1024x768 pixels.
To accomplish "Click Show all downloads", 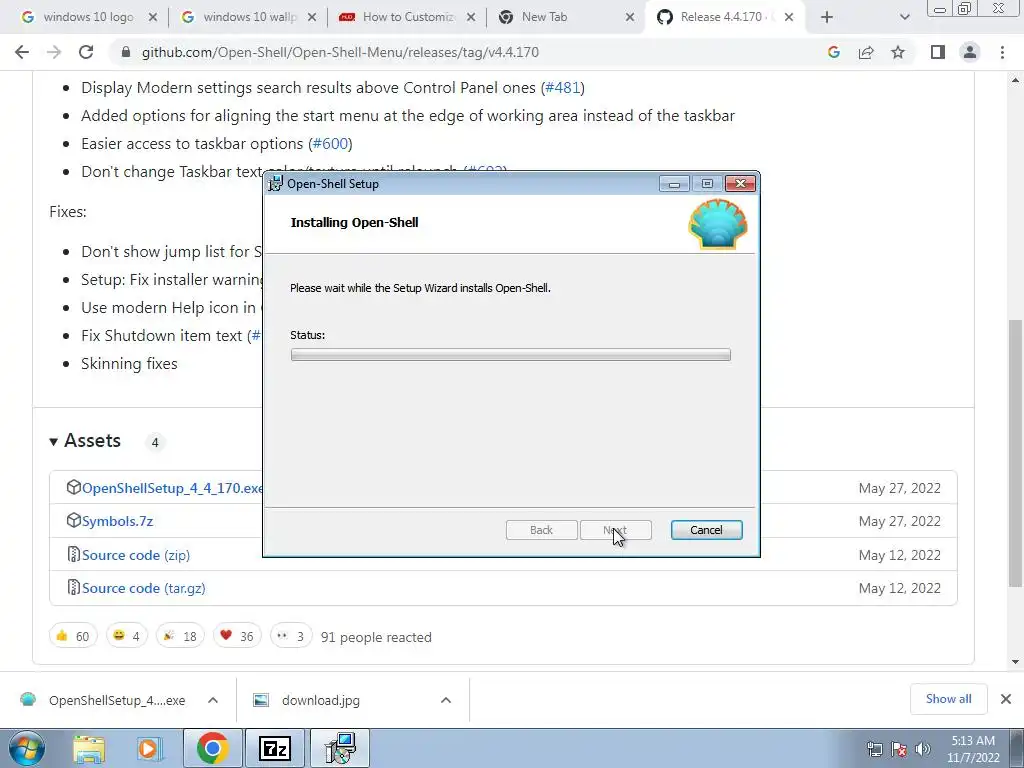I will 948,699.
